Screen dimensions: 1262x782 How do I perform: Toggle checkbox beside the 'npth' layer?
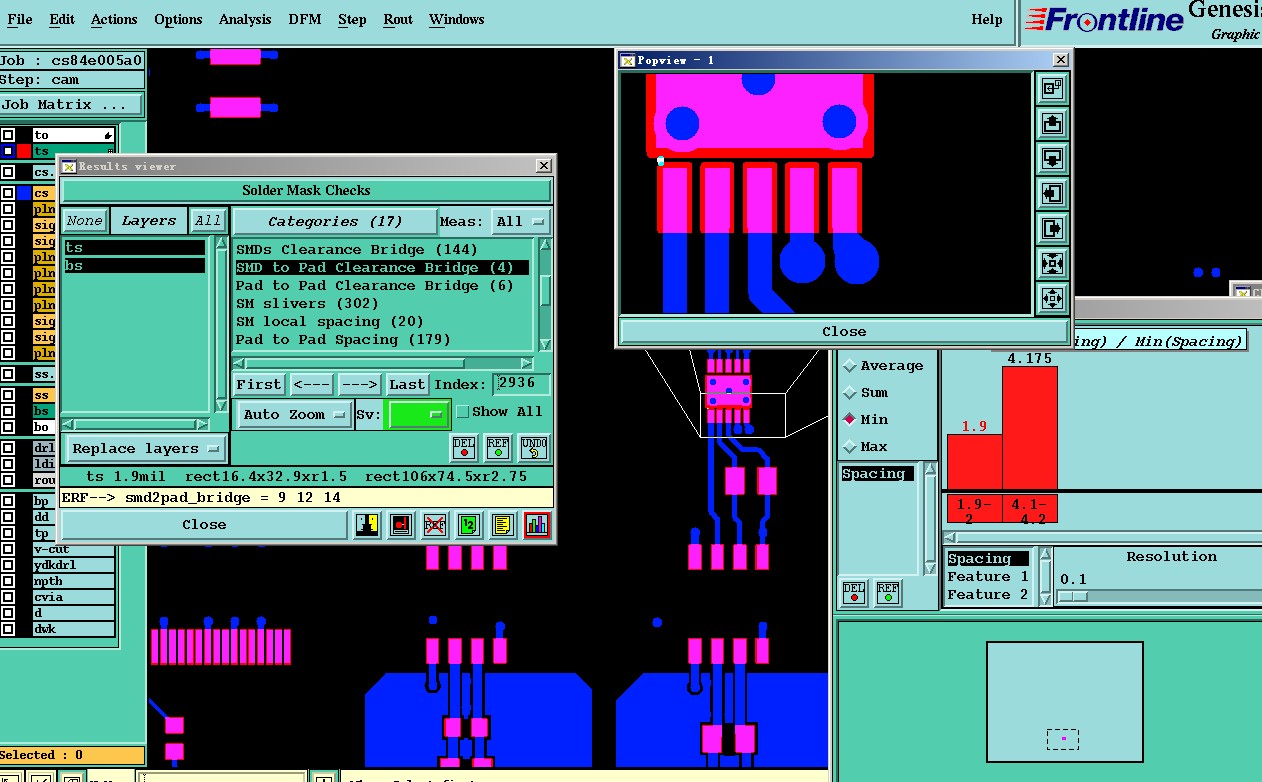point(8,581)
